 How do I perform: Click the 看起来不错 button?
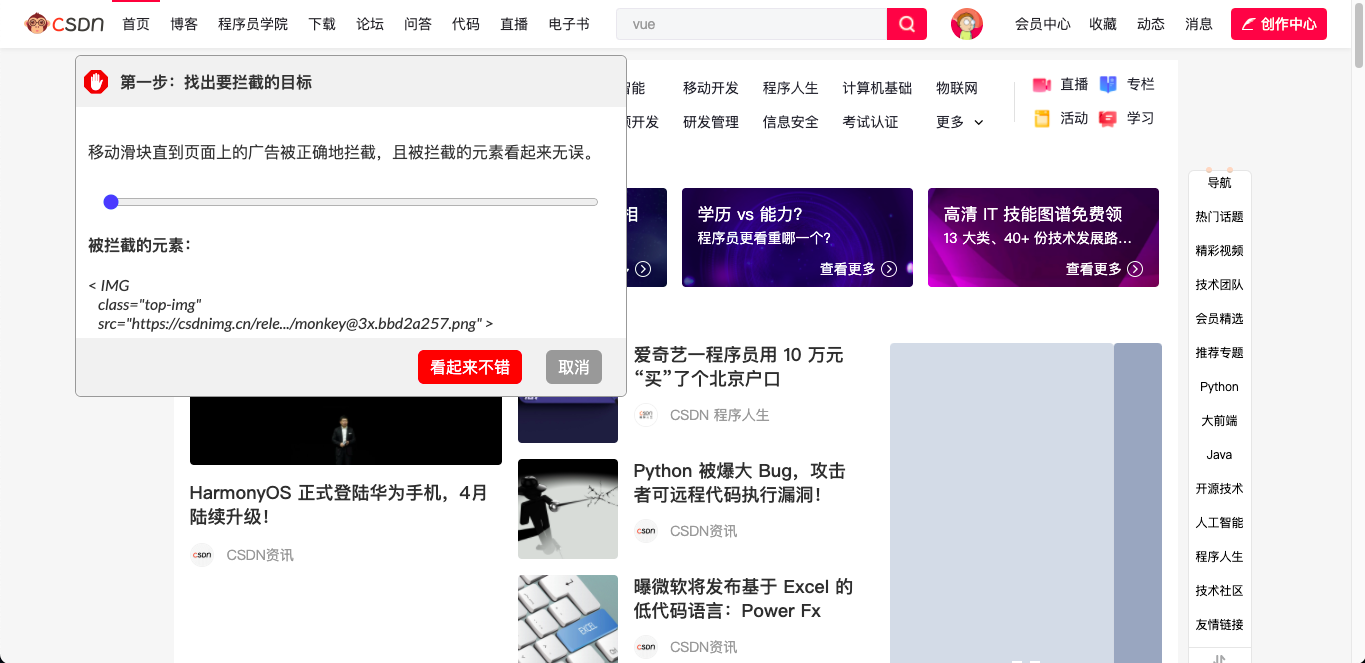[470, 367]
